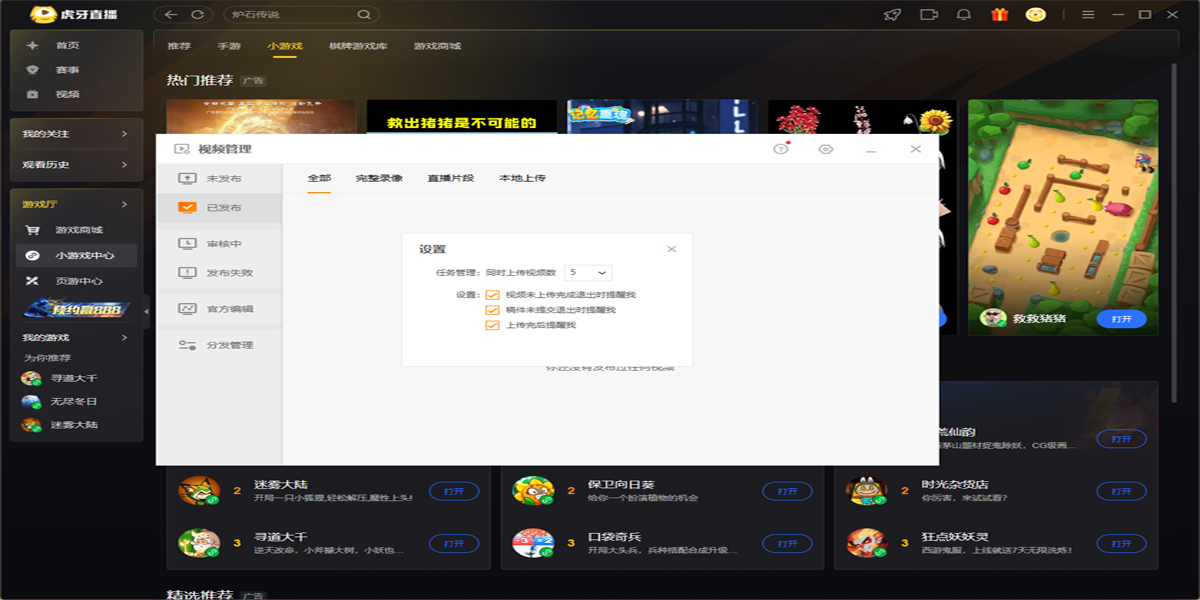Switch to the 完整录像 tab
Screen dimensions: 1200x600
pos(379,178)
